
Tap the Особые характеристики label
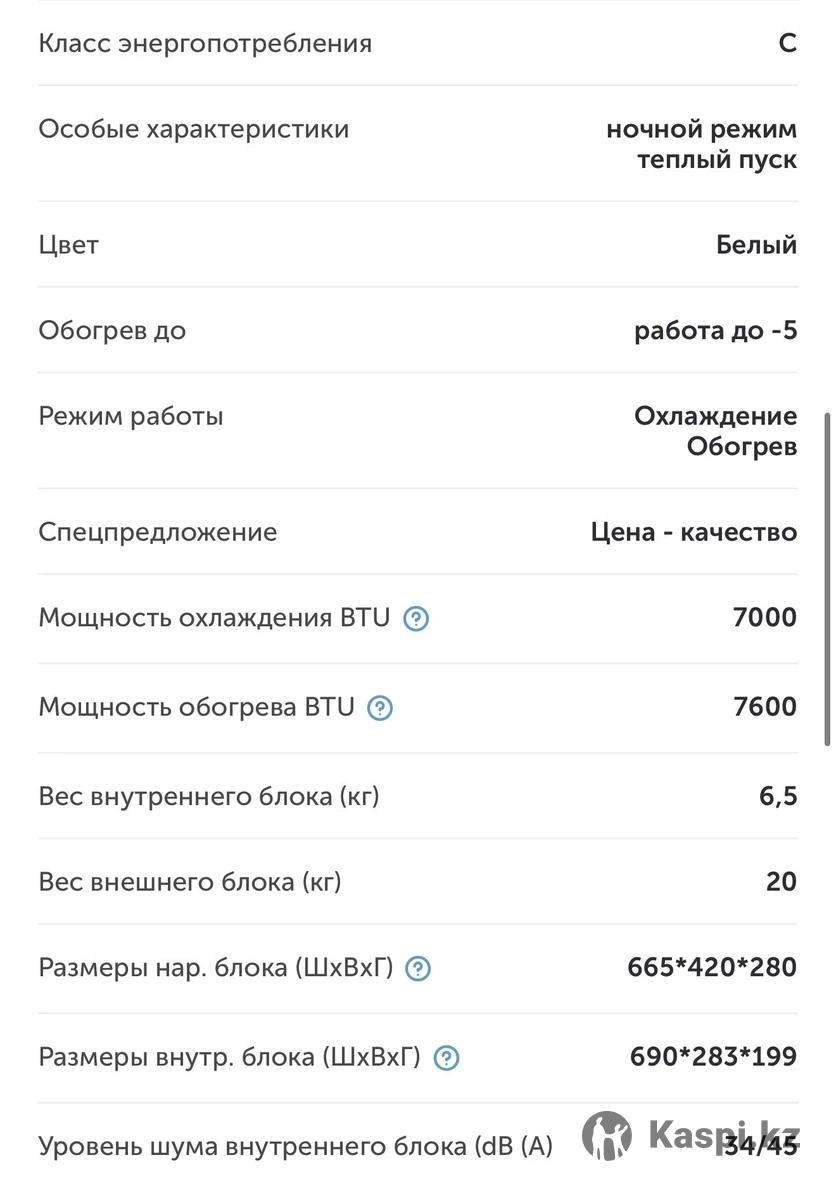194,129
